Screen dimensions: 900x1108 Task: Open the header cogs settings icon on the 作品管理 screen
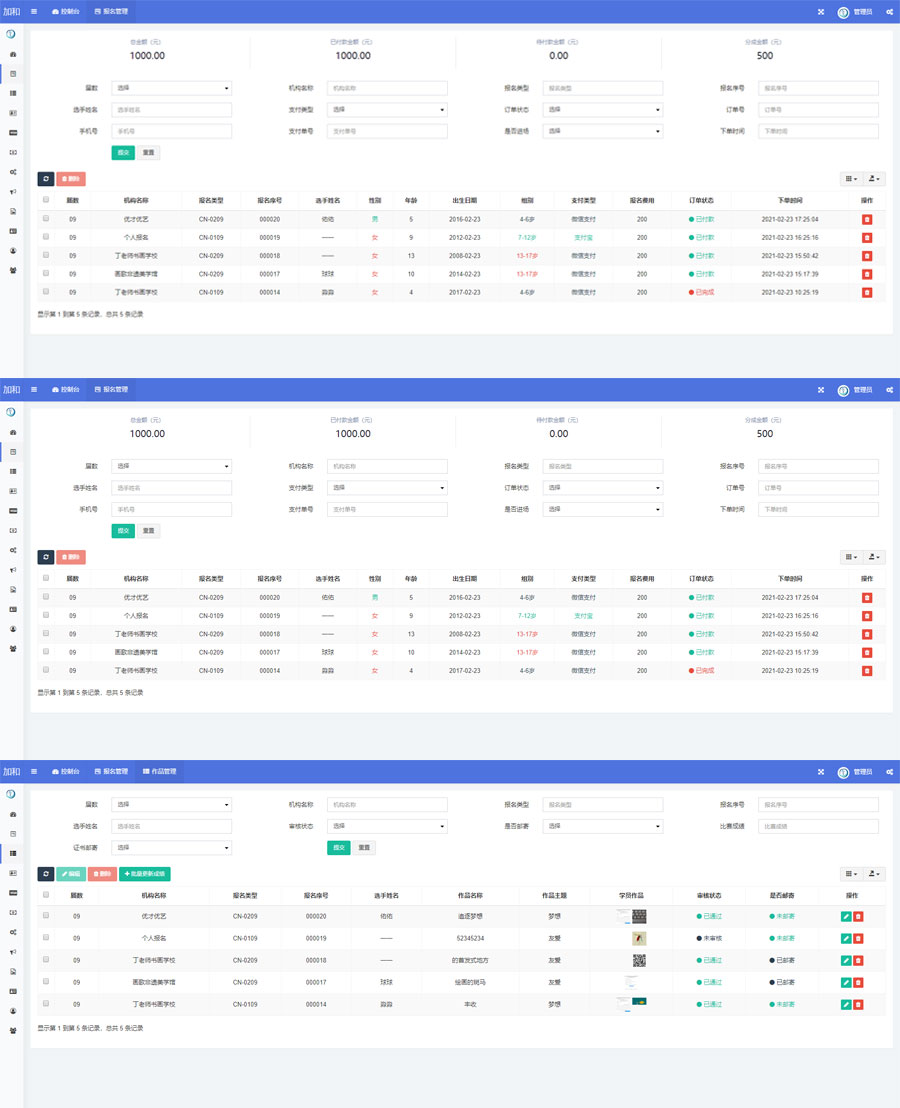pyautogui.click(x=889, y=772)
